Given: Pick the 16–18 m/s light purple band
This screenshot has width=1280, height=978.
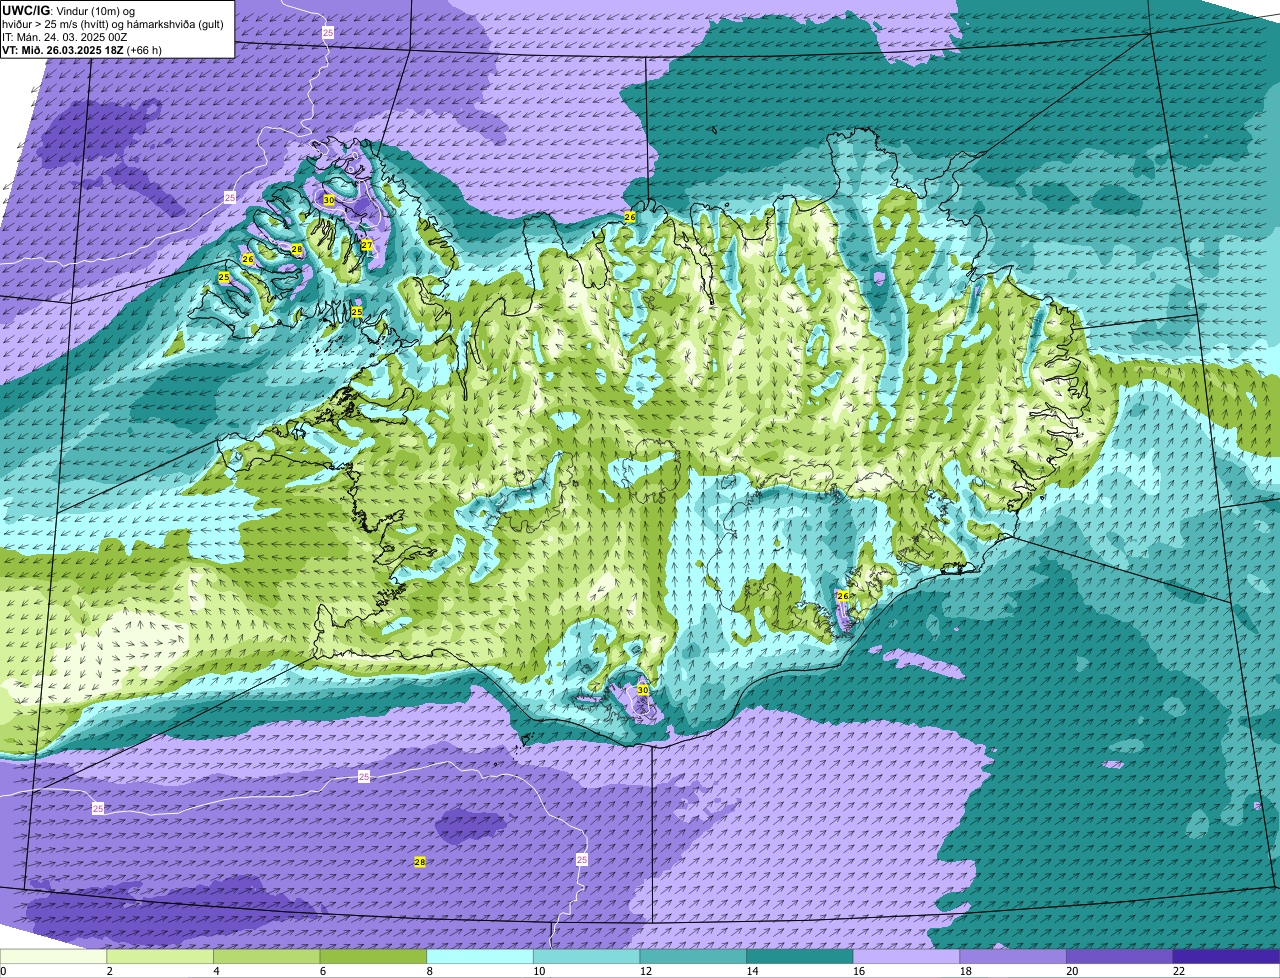Looking at the screenshot, I should click(907, 956).
